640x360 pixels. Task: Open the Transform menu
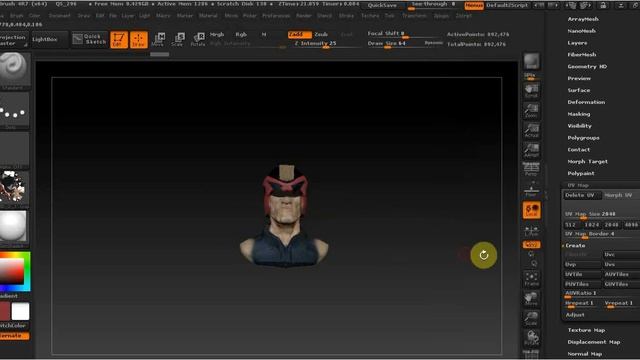414,16
